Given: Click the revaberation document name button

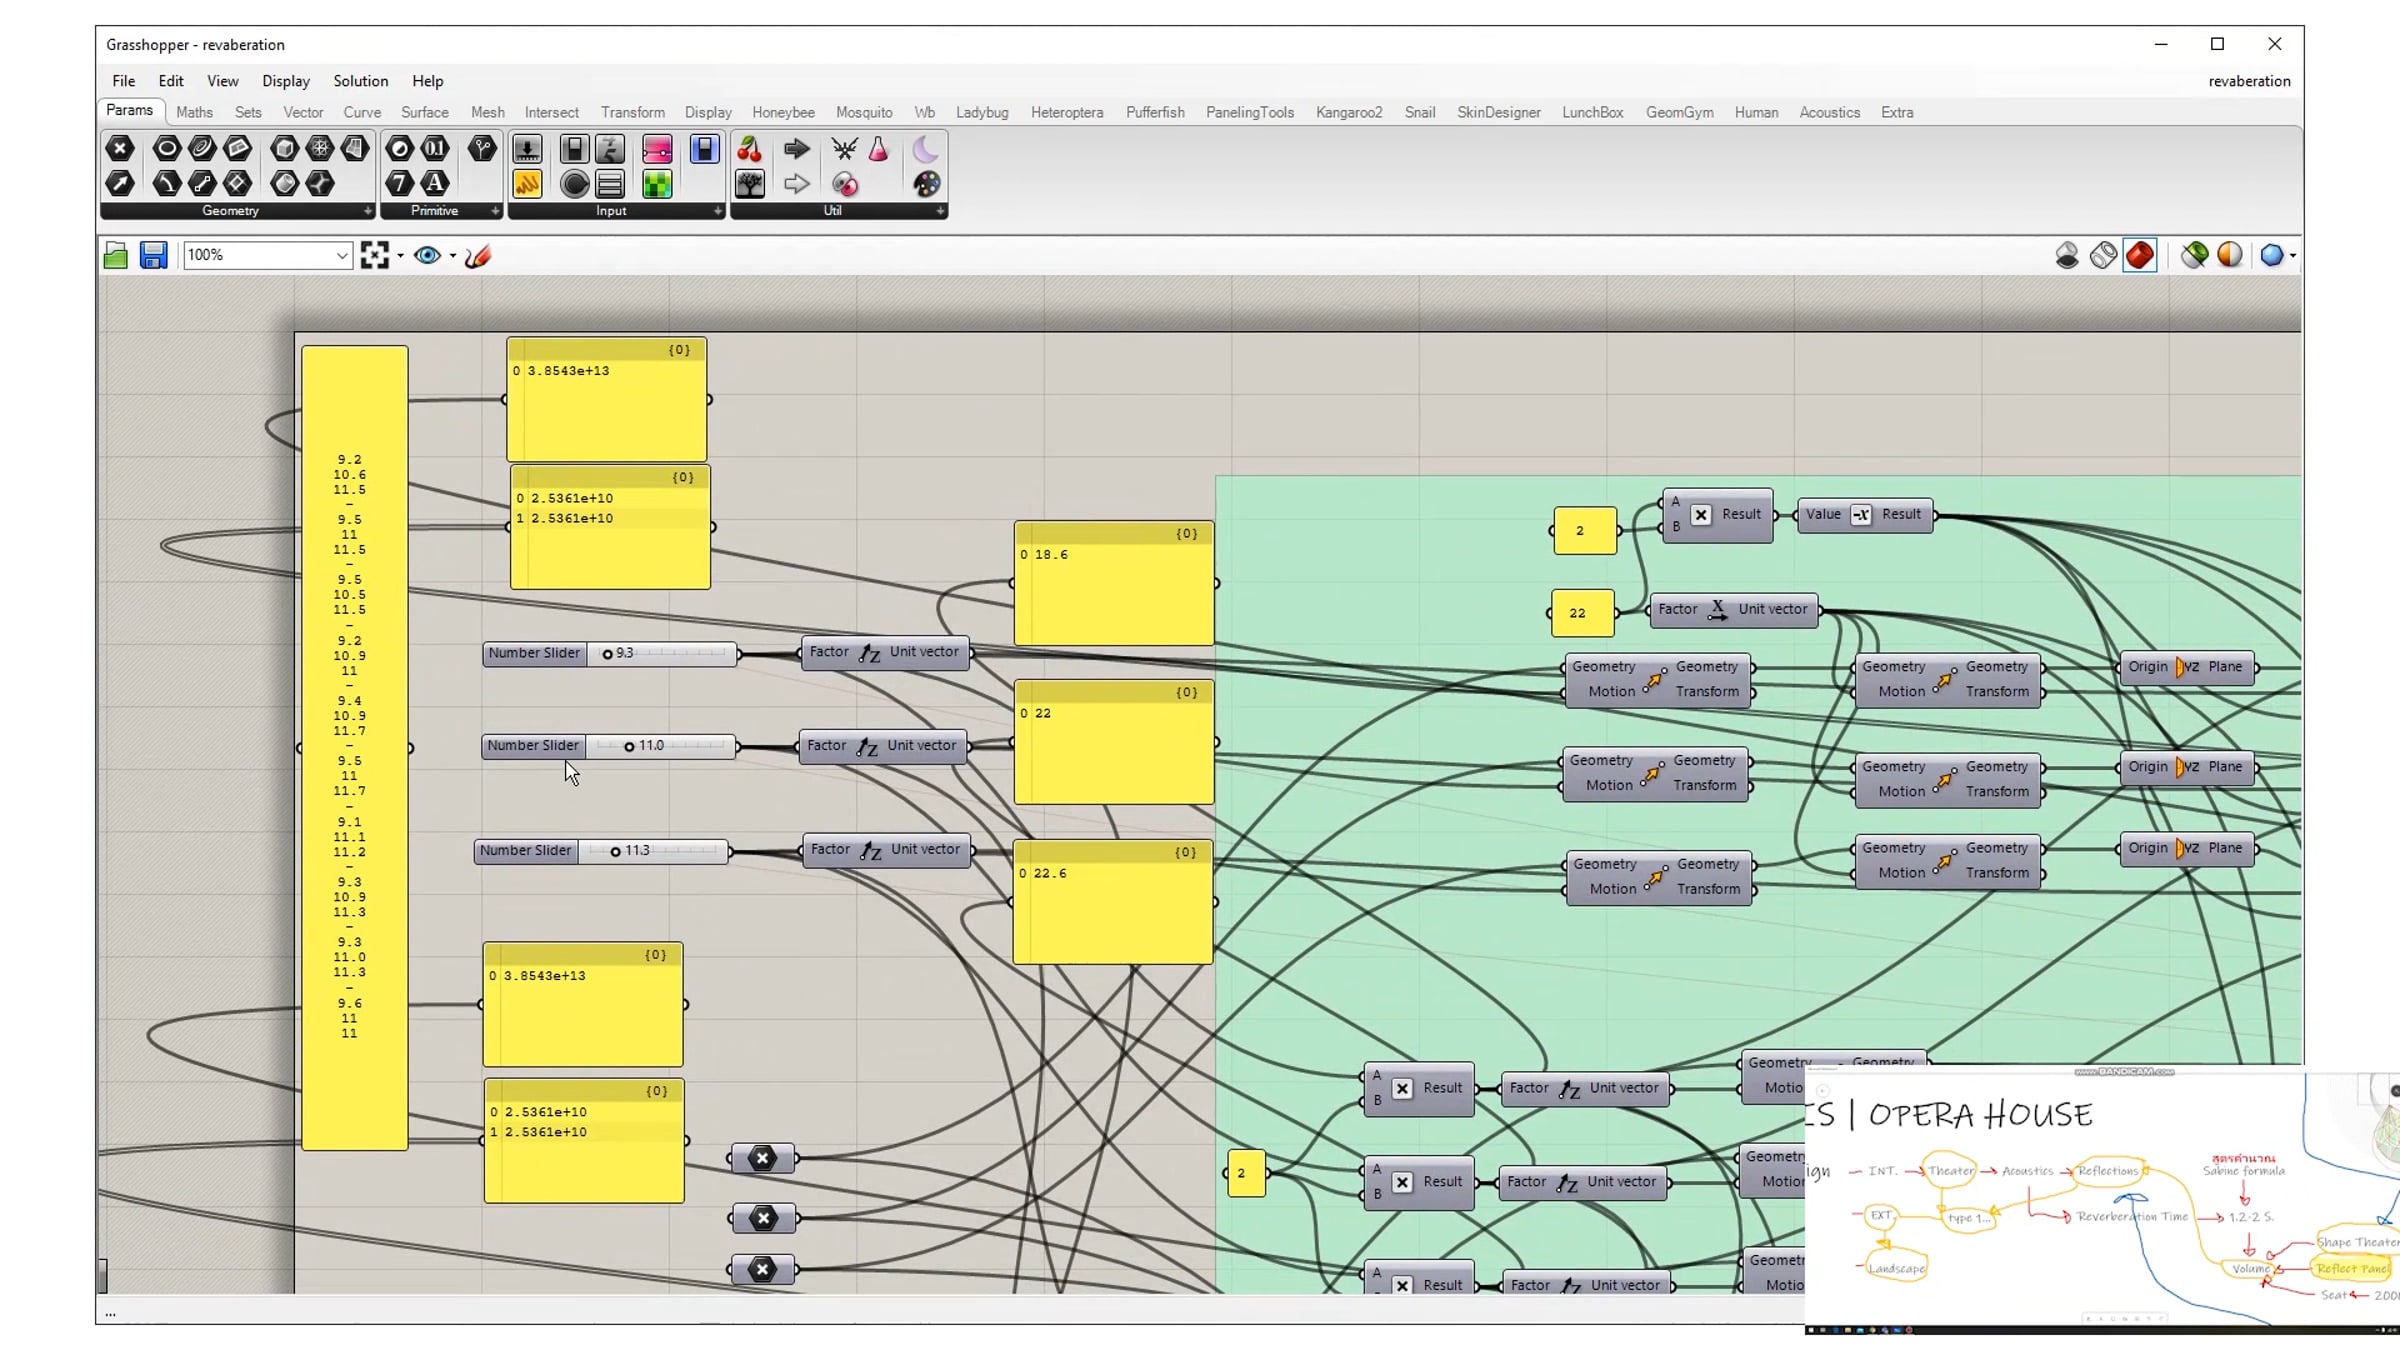Looking at the screenshot, I should [2248, 81].
